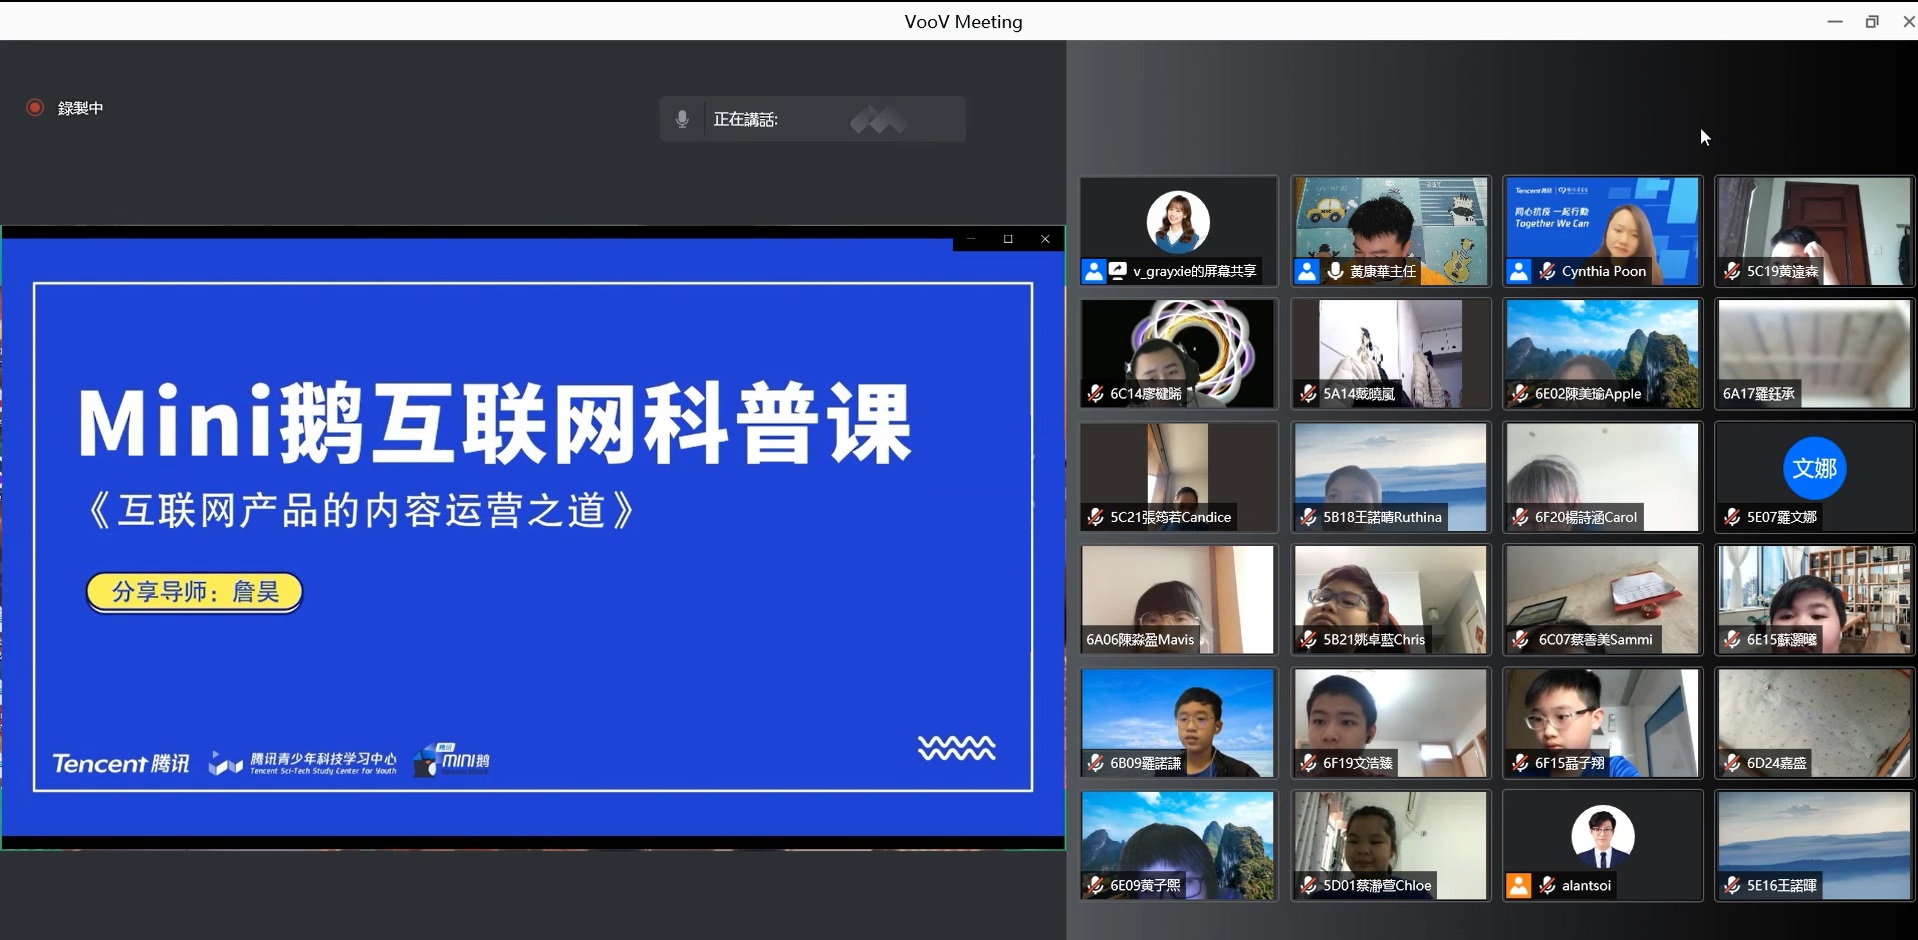Click the yellow 分享导师：詹昊 label on slide
Image resolution: width=1918 pixels, height=940 pixels.
(x=194, y=592)
